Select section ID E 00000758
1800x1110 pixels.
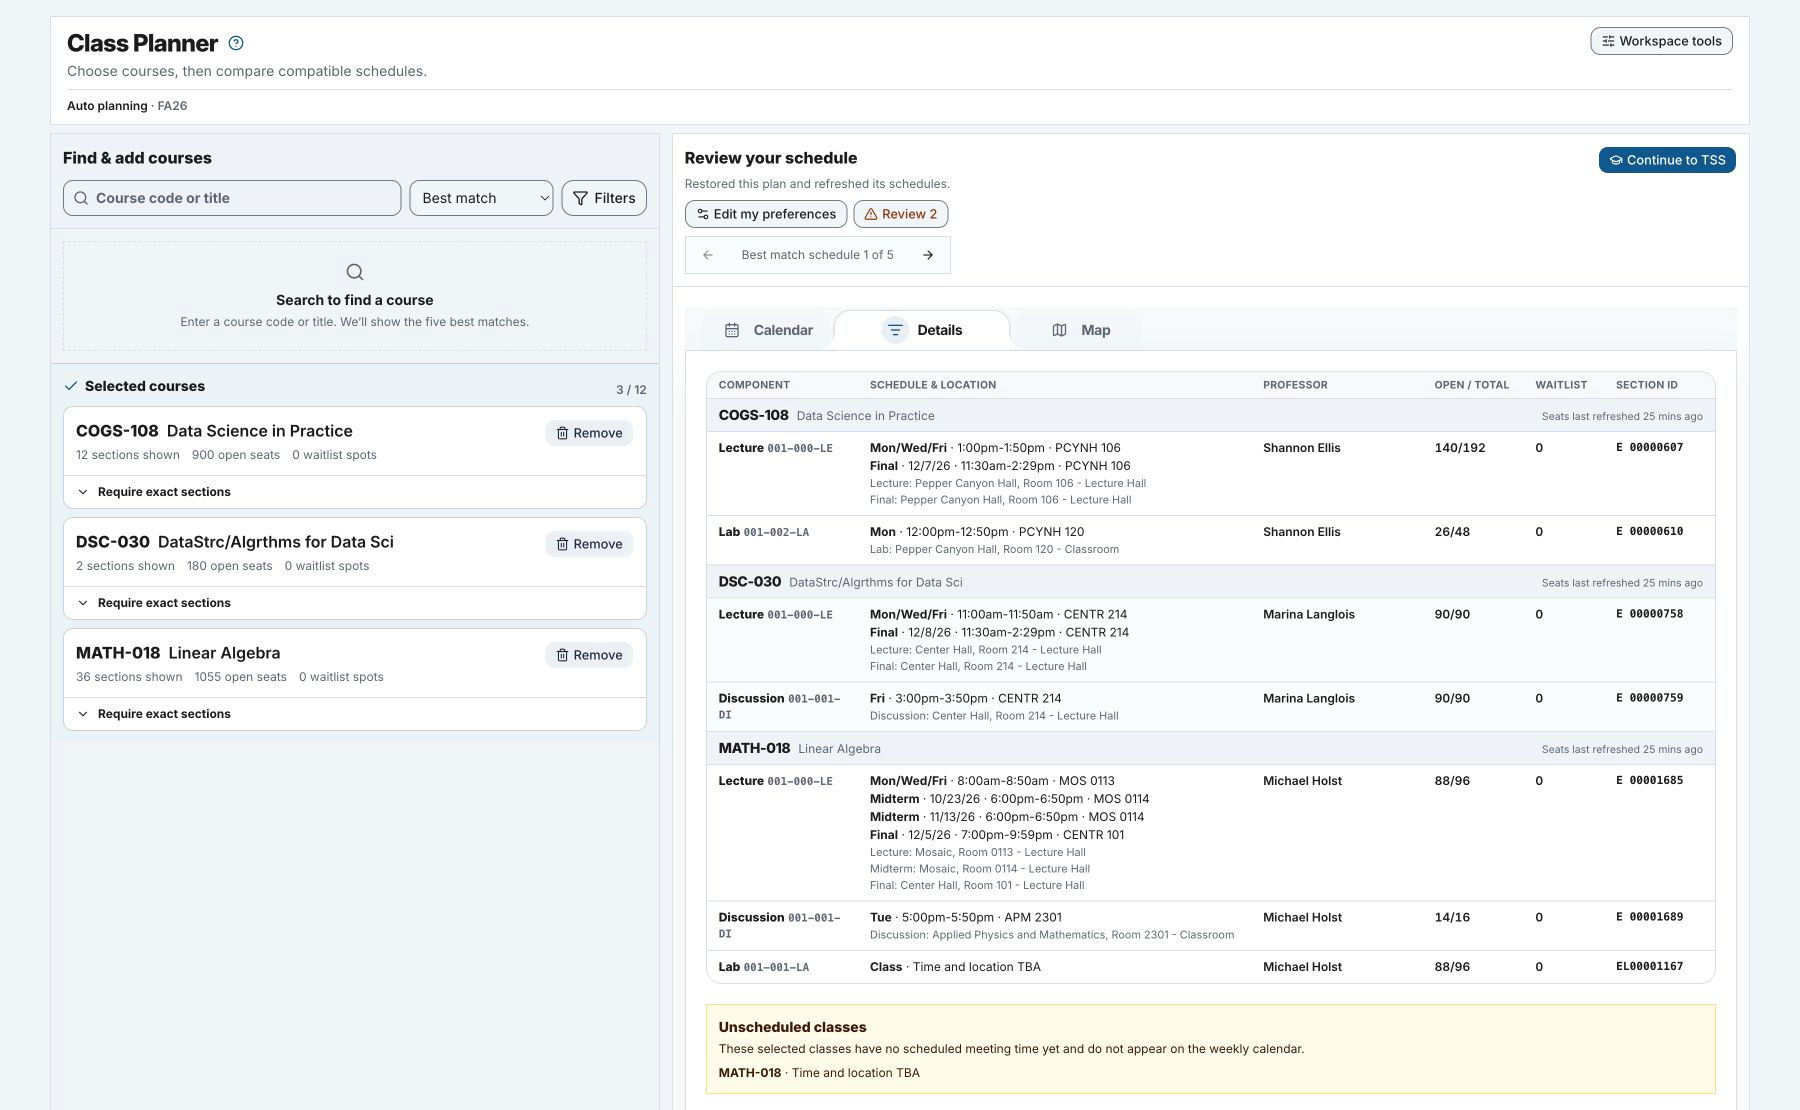tap(1649, 615)
